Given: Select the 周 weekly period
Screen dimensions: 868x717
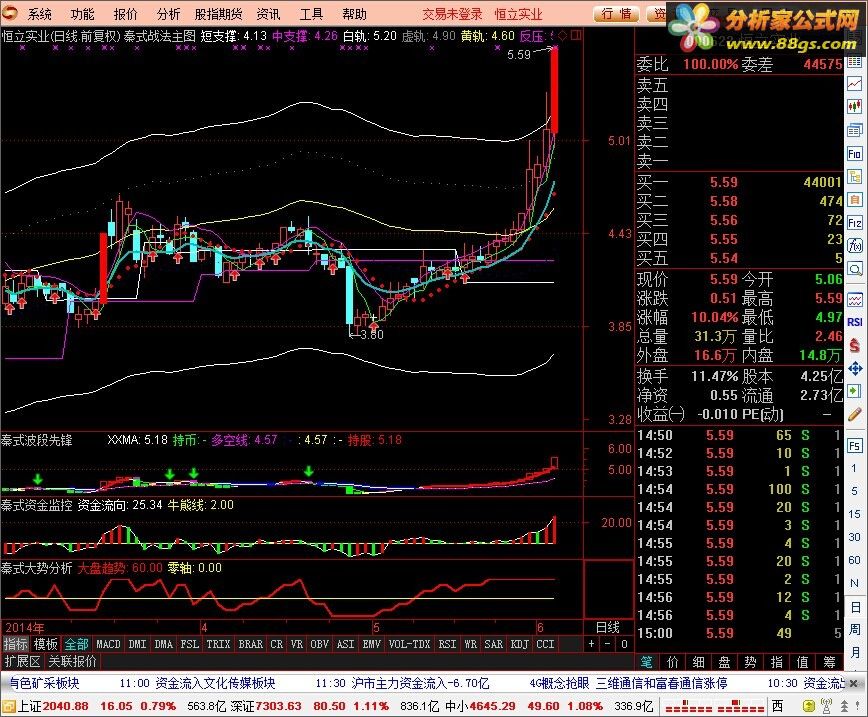Looking at the screenshot, I should pos(854,630).
